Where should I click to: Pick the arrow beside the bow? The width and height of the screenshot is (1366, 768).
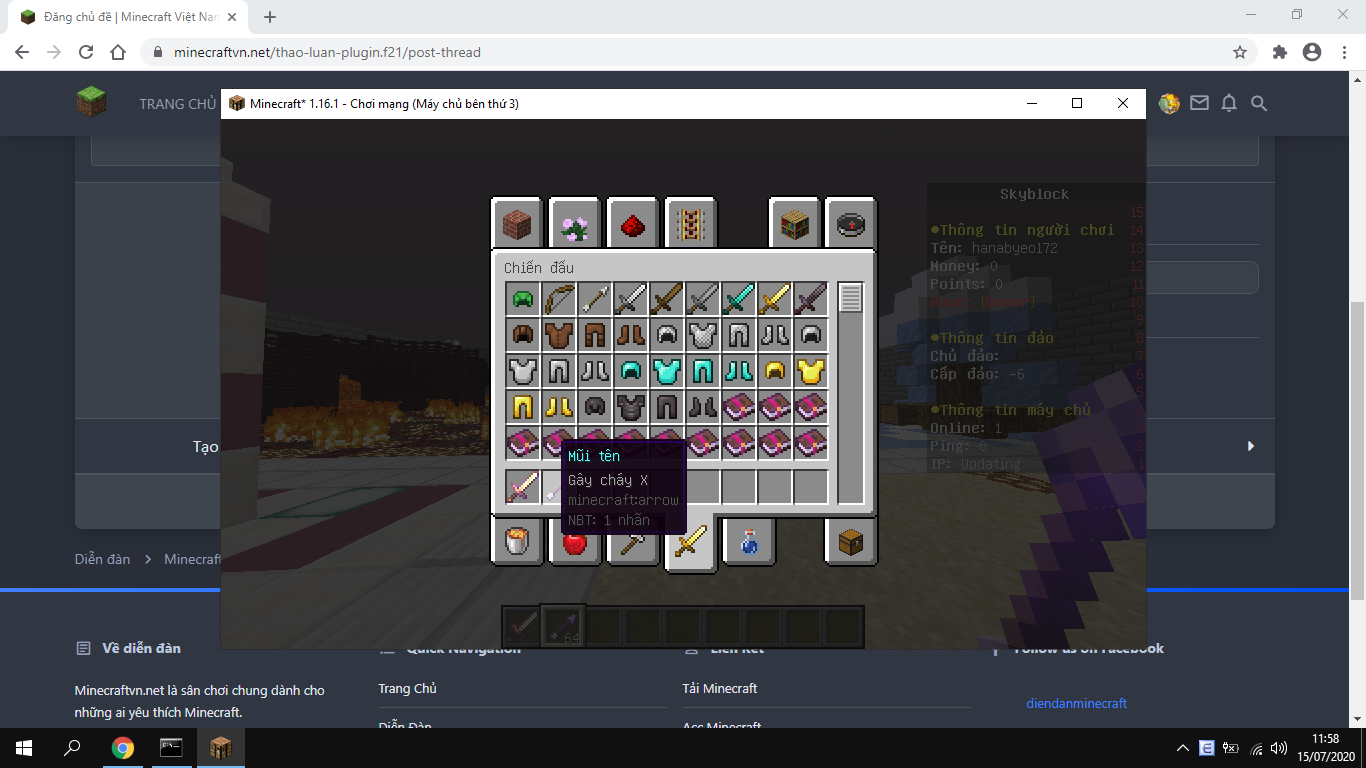coord(595,299)
